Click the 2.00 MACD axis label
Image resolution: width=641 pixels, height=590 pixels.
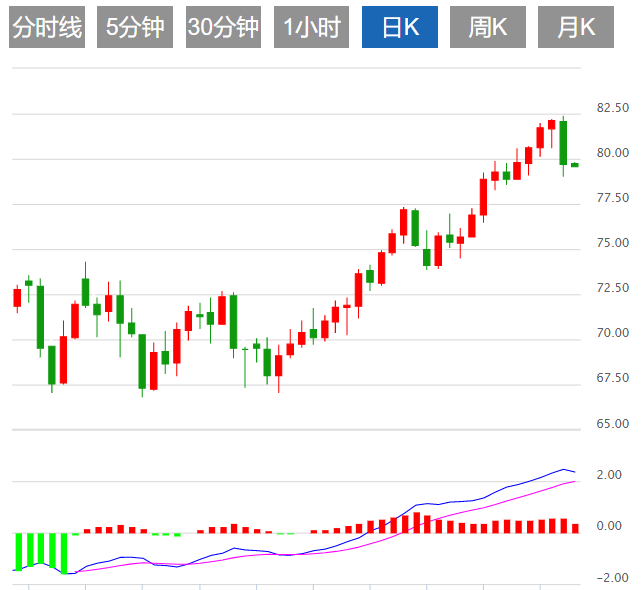609,474
